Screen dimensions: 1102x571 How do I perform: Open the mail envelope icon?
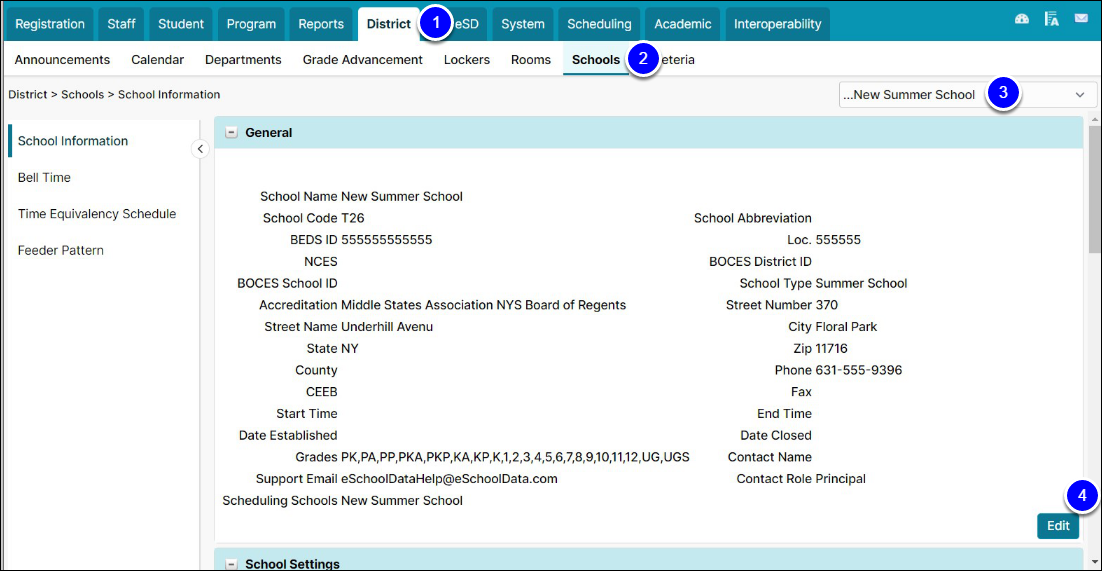1081,19
